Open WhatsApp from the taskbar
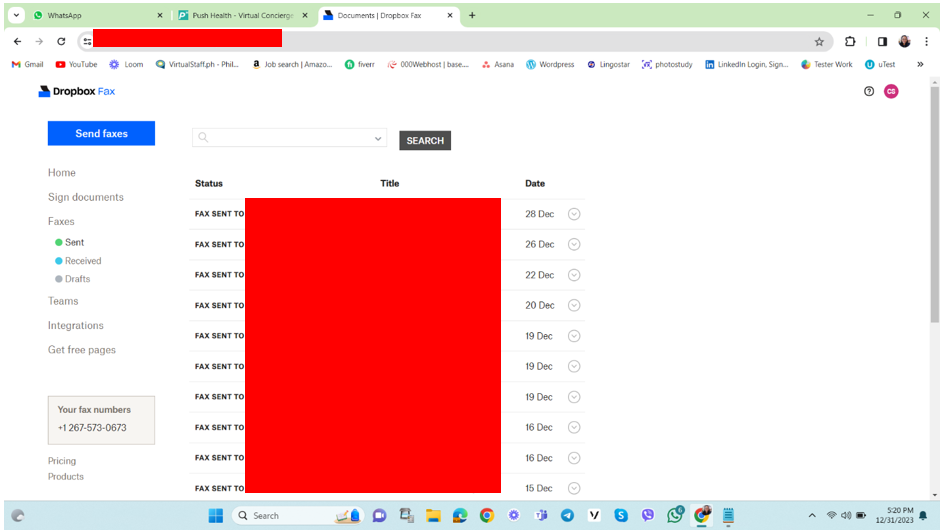945x532 pixels. (675, 515)
